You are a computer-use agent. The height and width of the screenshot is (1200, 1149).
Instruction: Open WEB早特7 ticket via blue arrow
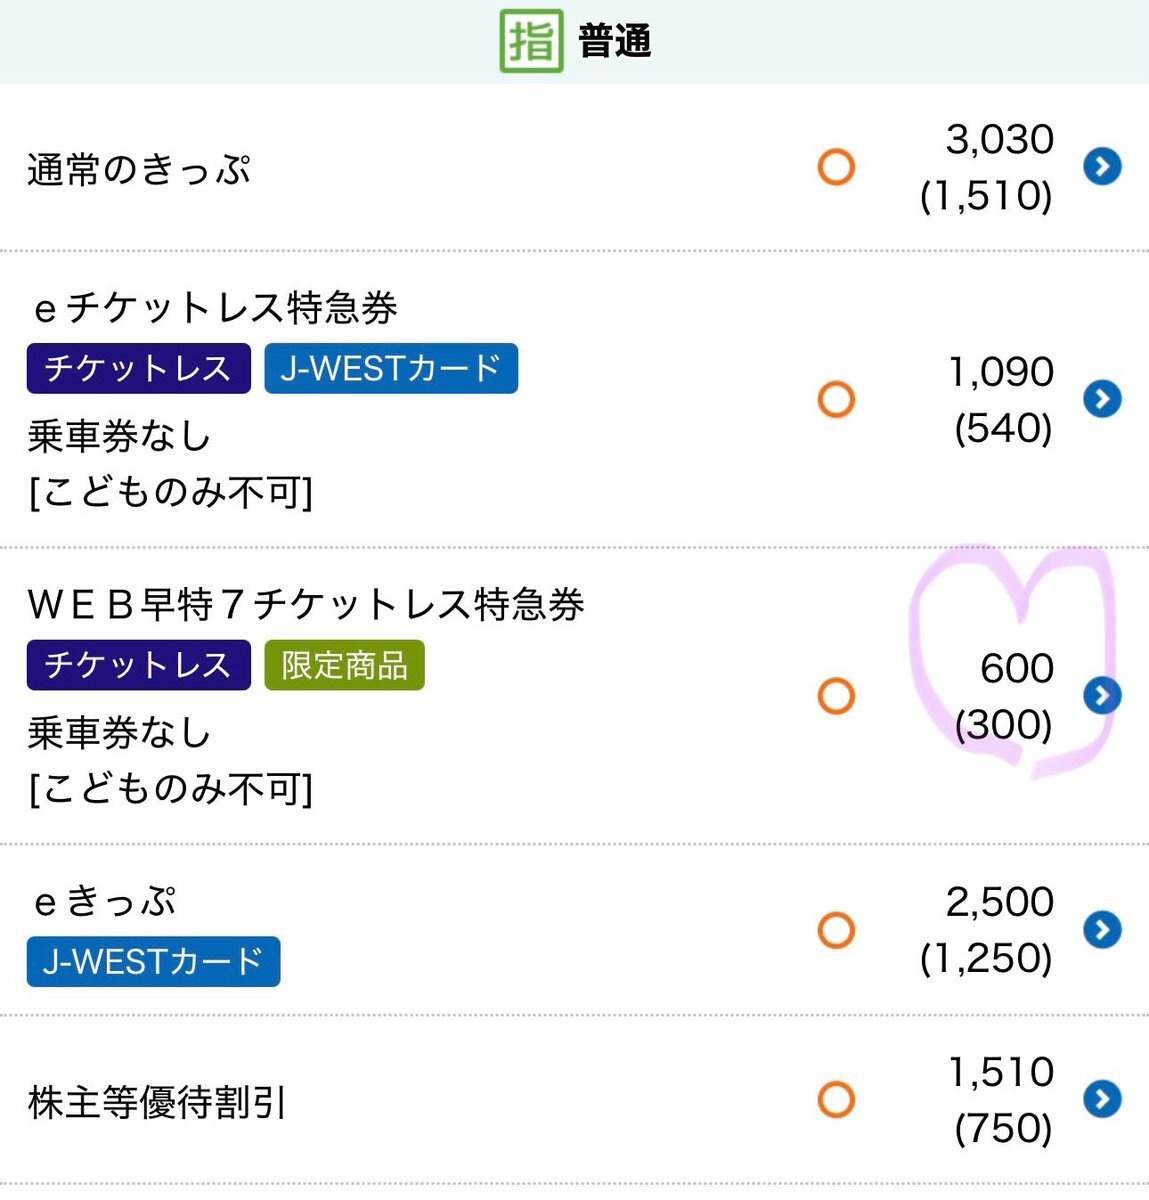[x=1102, y=695]
